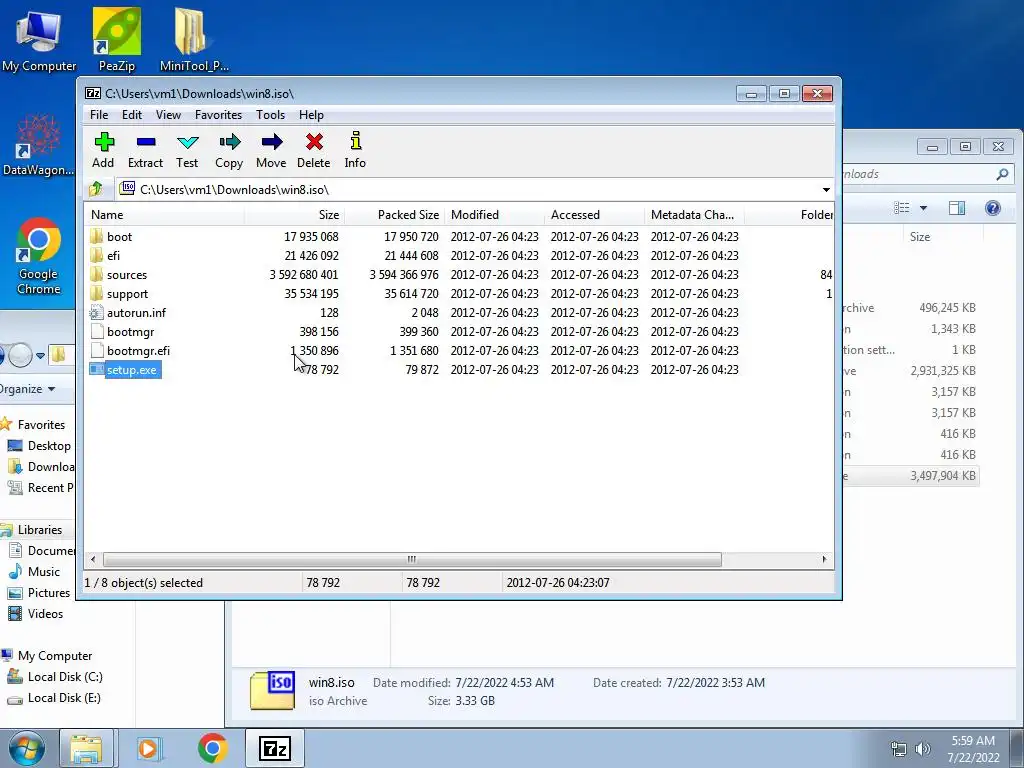Select the setup.exe file icon
Image resolution: width=1024 pixels, height=768 pixels.
(x=97, y=370)
